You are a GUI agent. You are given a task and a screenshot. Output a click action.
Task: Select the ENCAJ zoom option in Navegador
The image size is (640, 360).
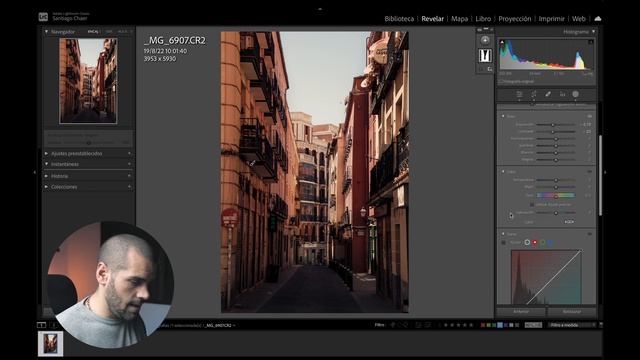click(x=93, y=31)
